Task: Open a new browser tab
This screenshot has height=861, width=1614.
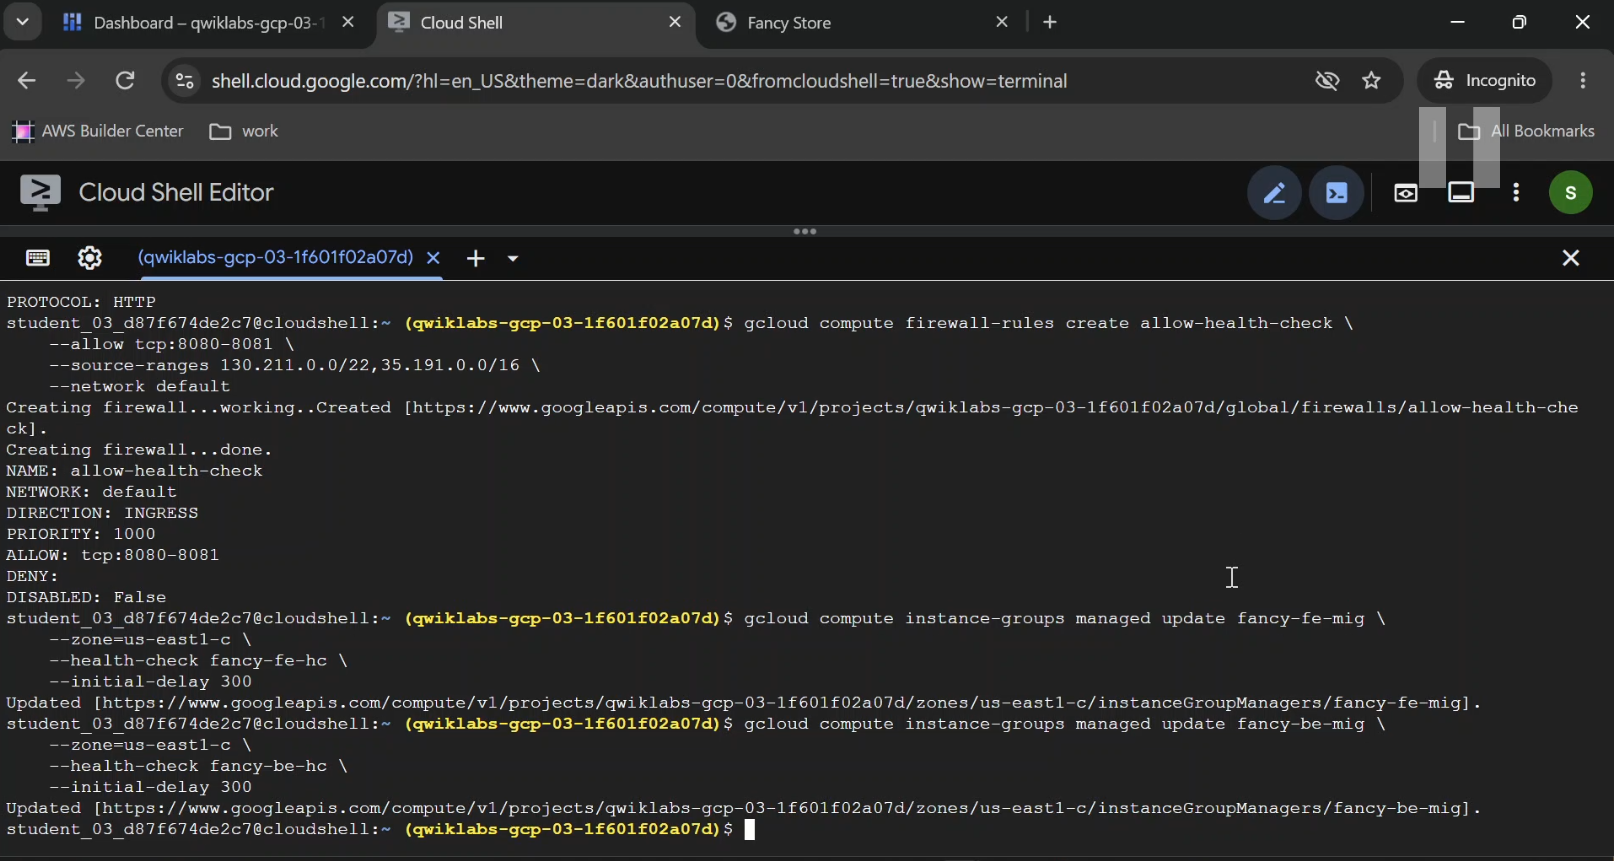Action: coord(1050,22)
